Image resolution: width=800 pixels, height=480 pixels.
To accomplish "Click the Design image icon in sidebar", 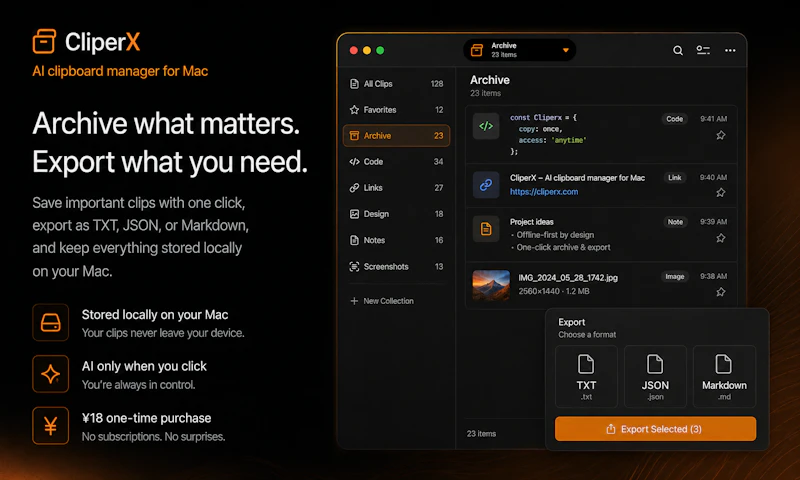I will click(x=354, y=214).
